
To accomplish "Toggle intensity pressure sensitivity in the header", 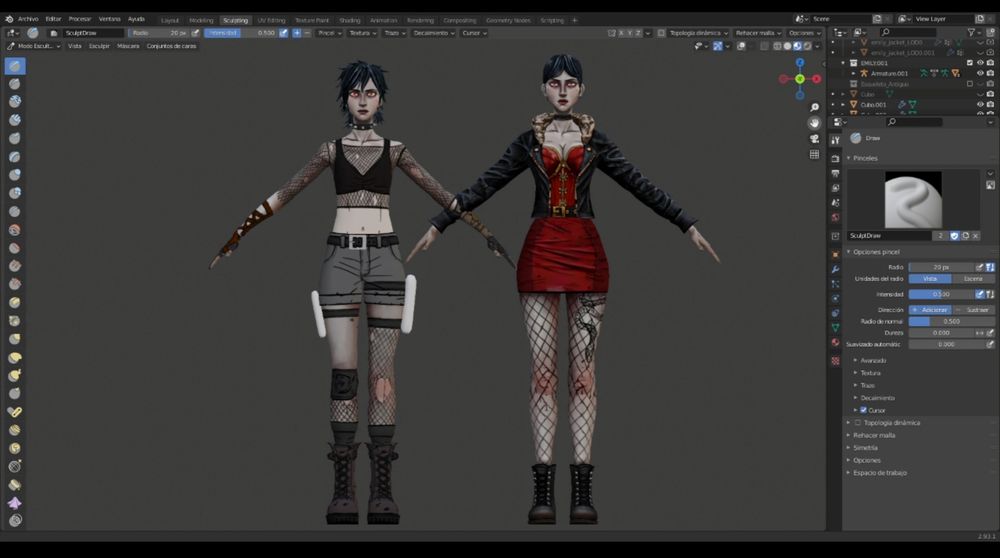I will [x=284, y=33].
